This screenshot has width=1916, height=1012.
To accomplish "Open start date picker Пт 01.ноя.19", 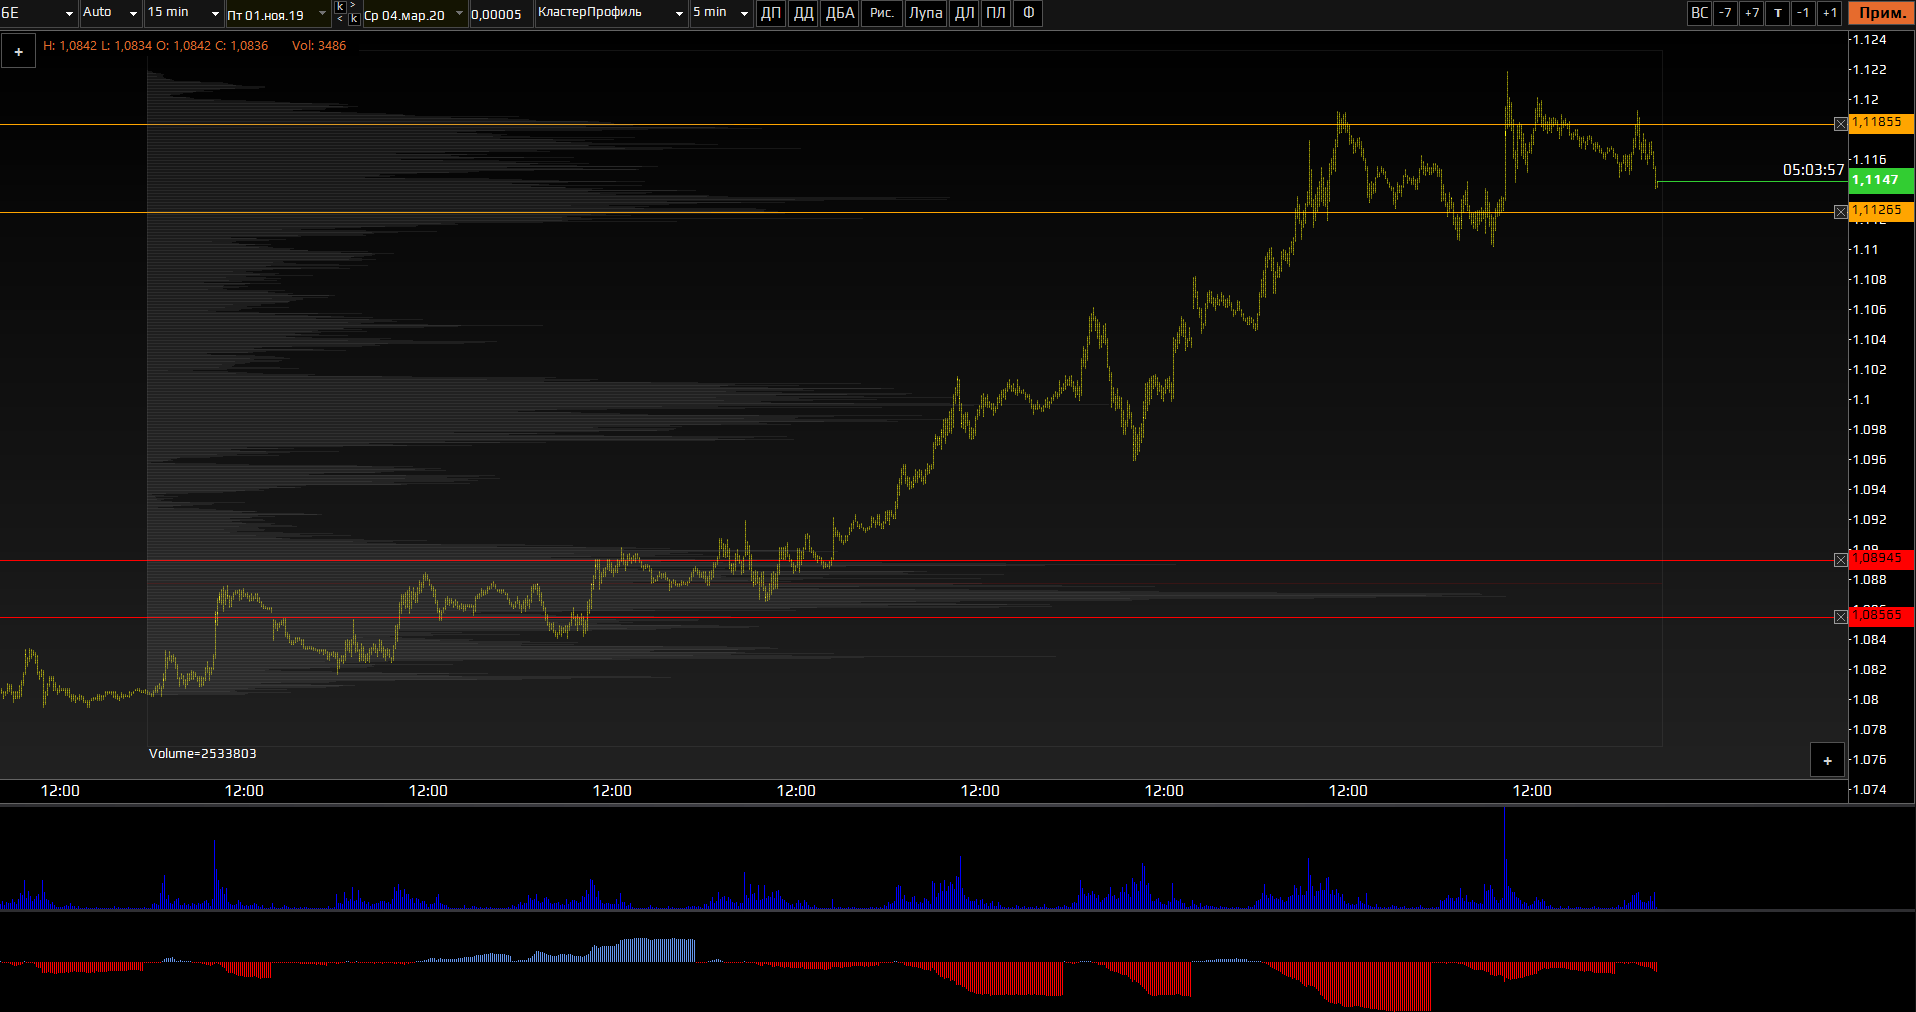I will (278, 14).
